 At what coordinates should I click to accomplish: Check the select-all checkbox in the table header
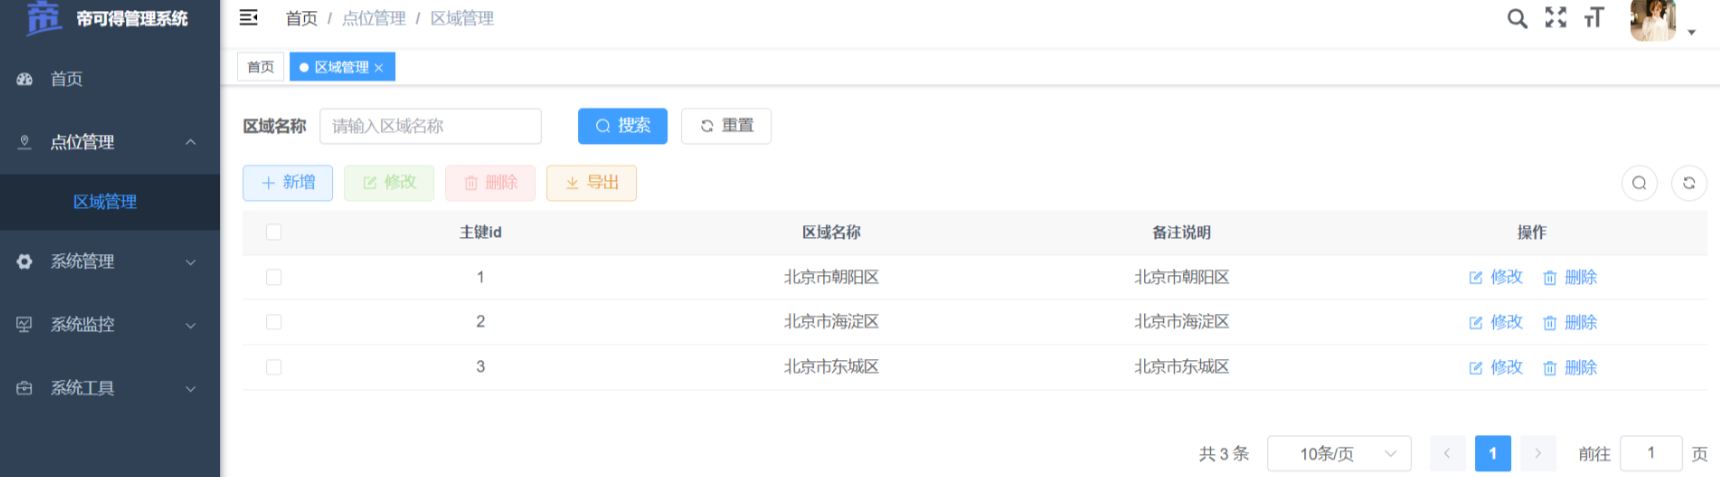tap(274, 232)
